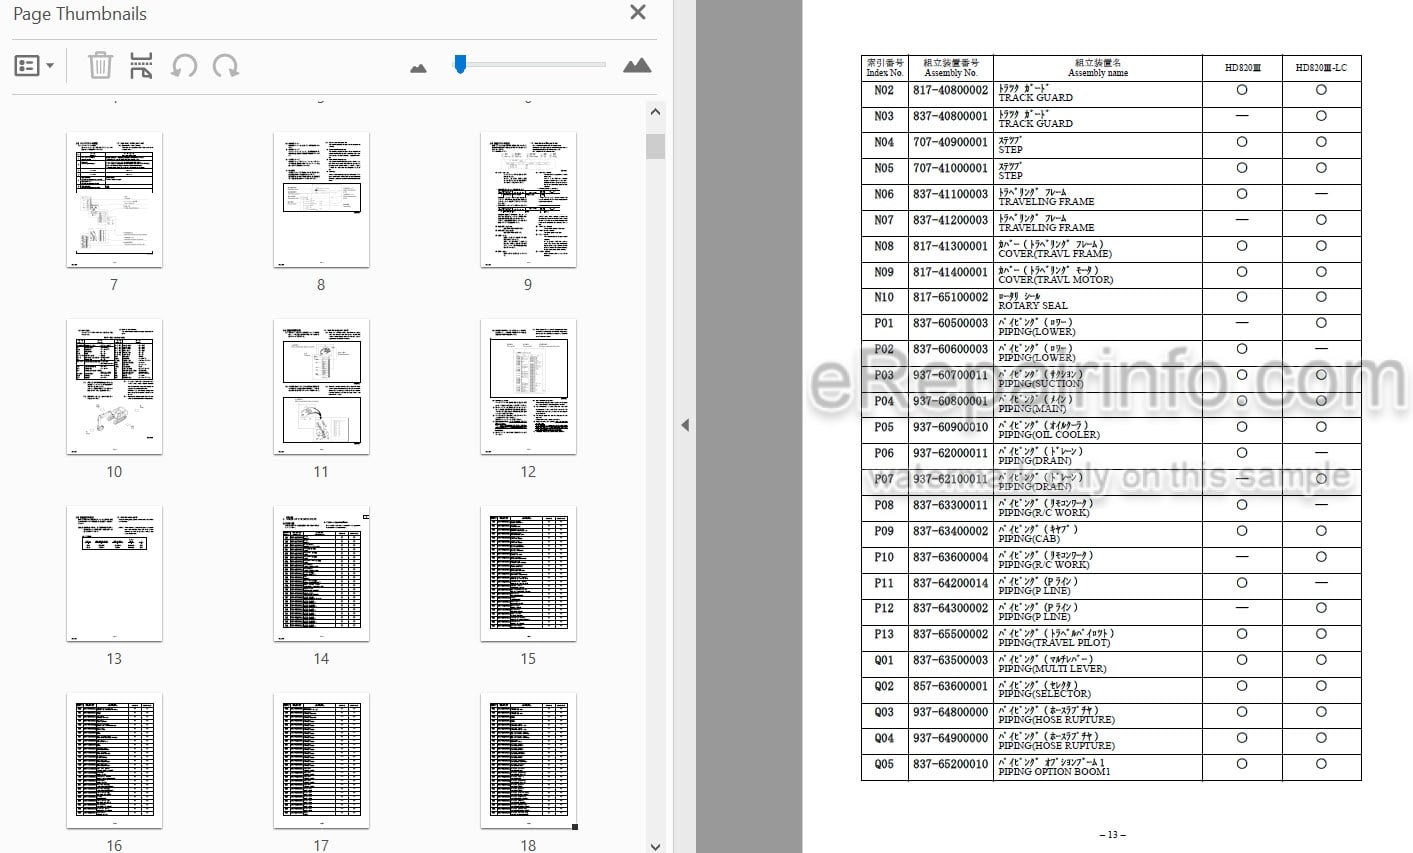Screen dimensions: 1413x853
Task: Rotate pages clockwise
Action: (x=226, y=66)
